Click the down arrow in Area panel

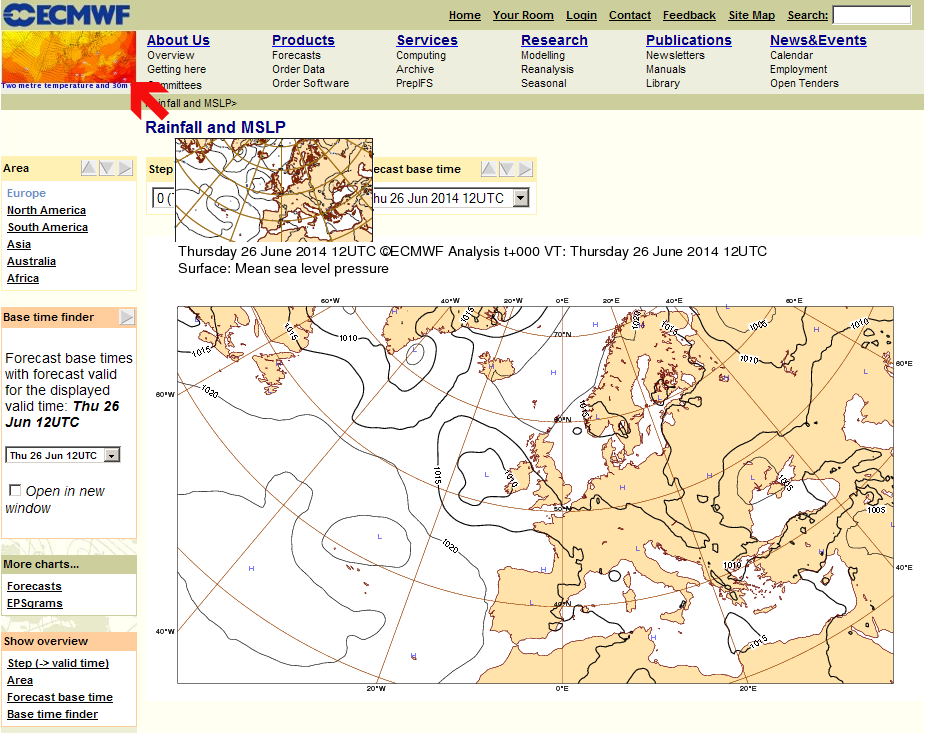(107, 168)
